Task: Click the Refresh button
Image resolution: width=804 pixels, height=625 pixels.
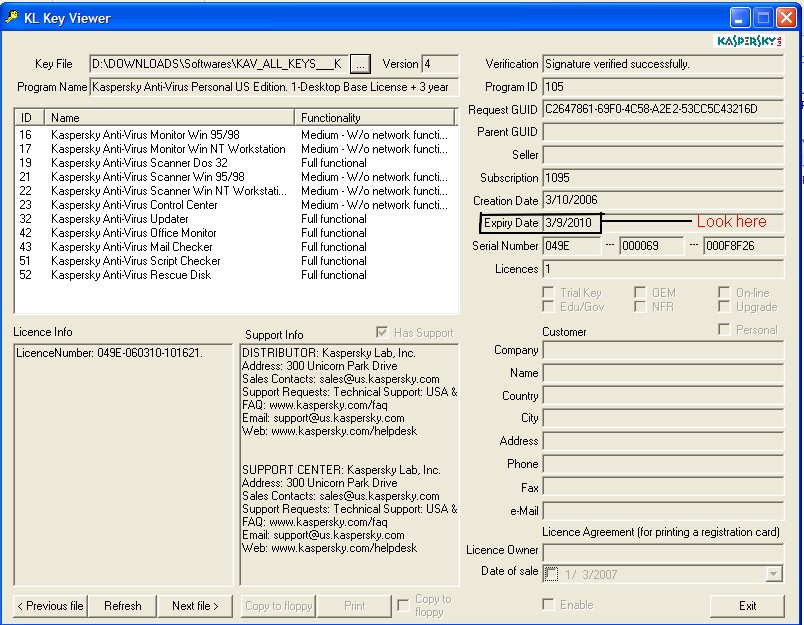Action: [123, 606]
